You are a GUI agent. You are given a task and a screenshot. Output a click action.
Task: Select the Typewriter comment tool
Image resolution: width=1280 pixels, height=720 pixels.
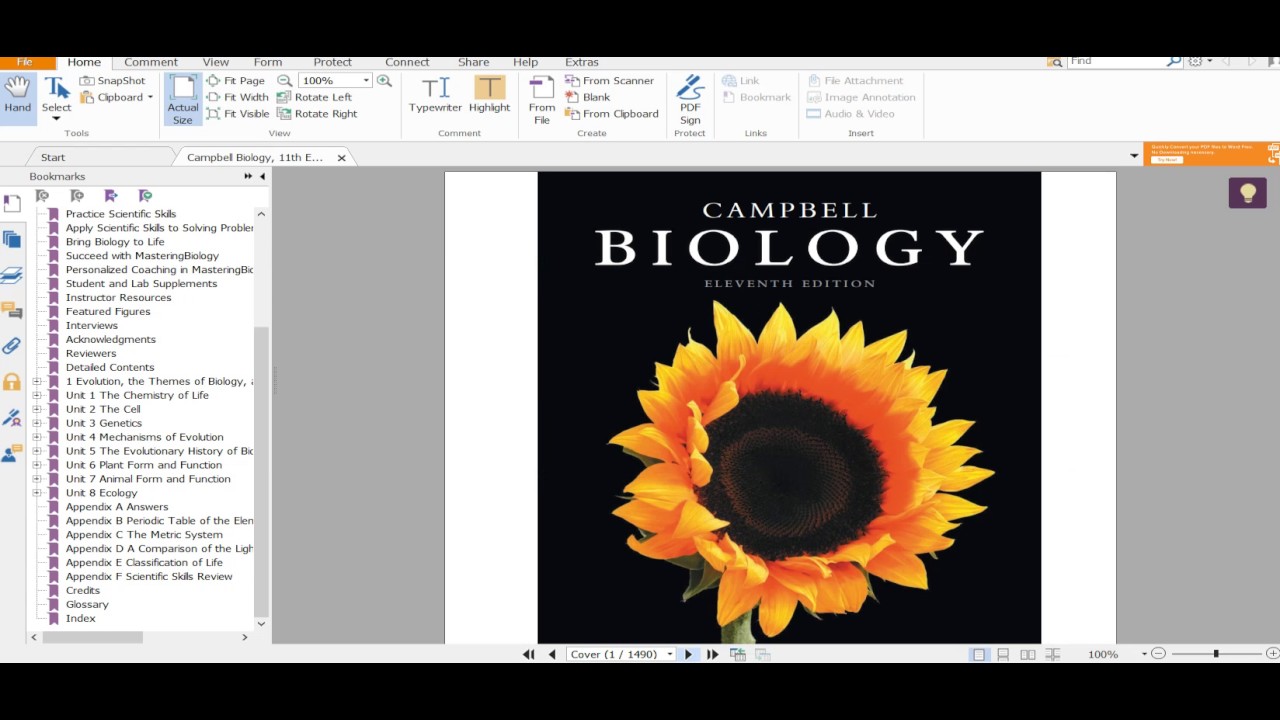pyautogui.click(x=435, y=95)
